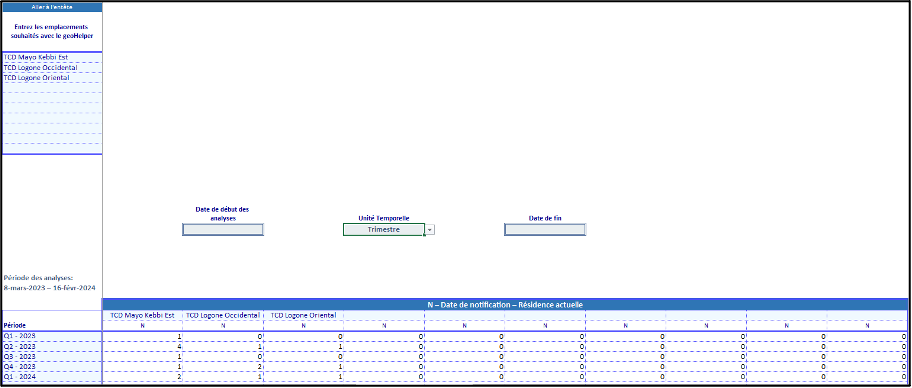912x388 pixels.
Task: Click the "Date de début des analyses" label
Action: (222, 213)
